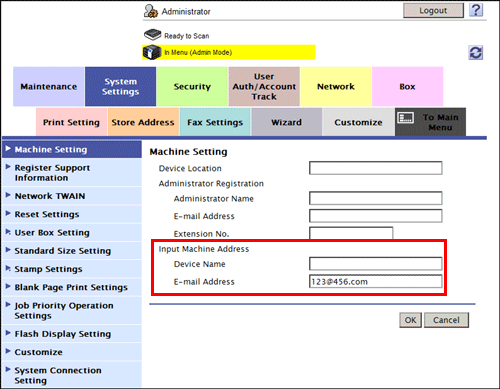This screenshot has width=500, height=389.
Task: Click the Ready to Scan scanner icon
Action: pos(153,35)
